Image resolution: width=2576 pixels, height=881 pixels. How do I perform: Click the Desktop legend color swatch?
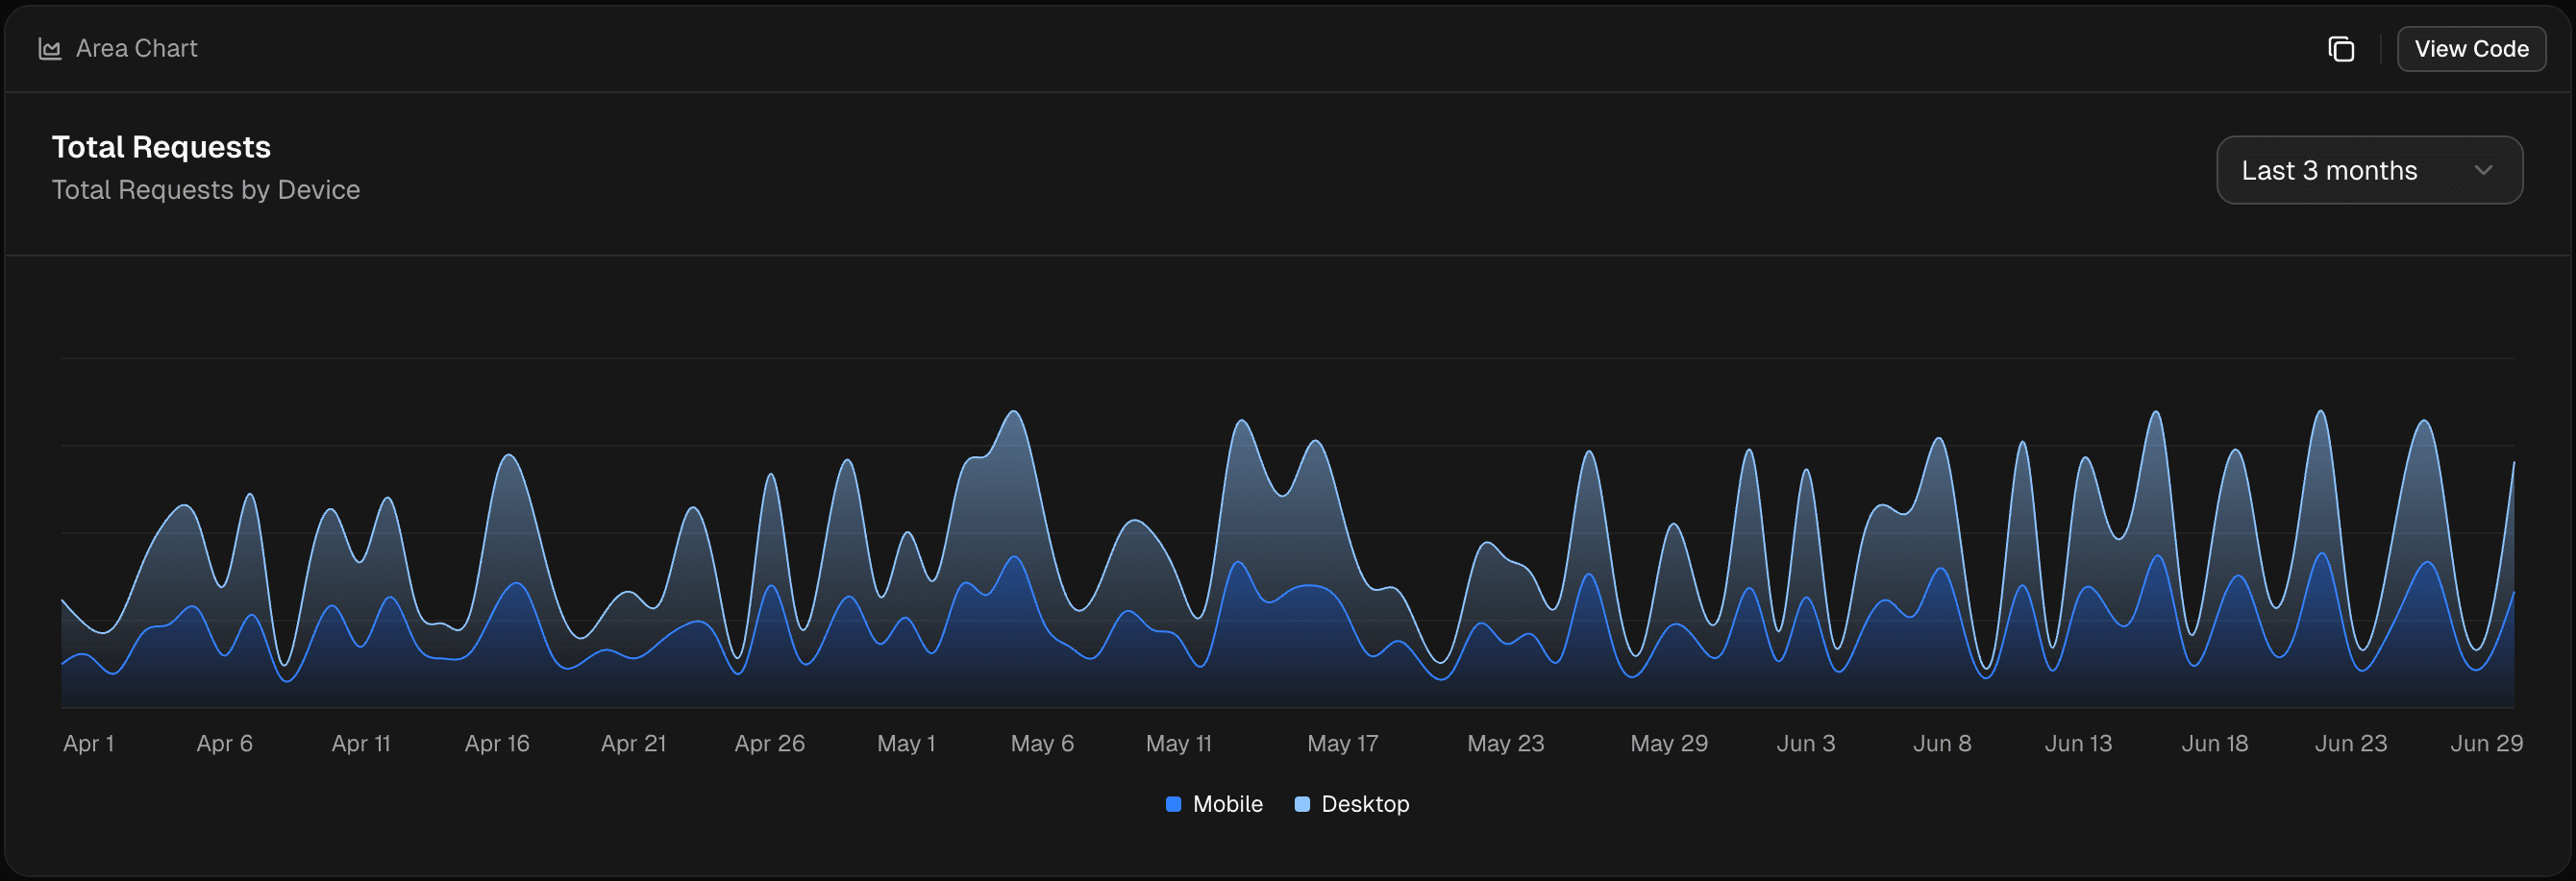pyautogui.click(x=1302, y=804)
